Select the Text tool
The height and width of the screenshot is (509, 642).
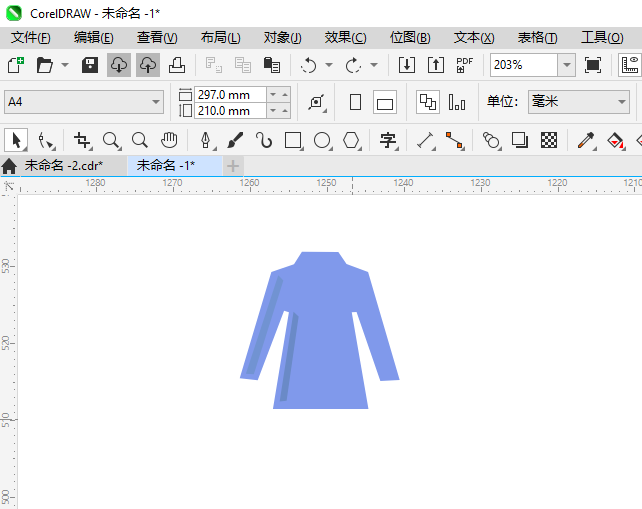pos(388,140)
